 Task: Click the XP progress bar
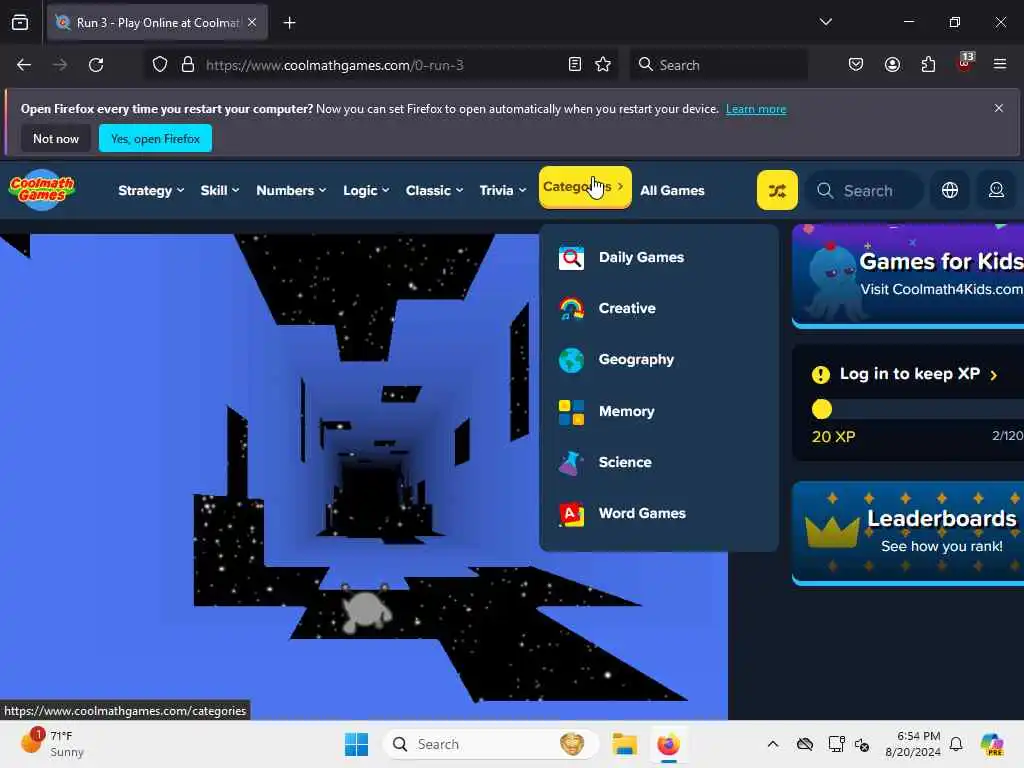pos(918,409)
